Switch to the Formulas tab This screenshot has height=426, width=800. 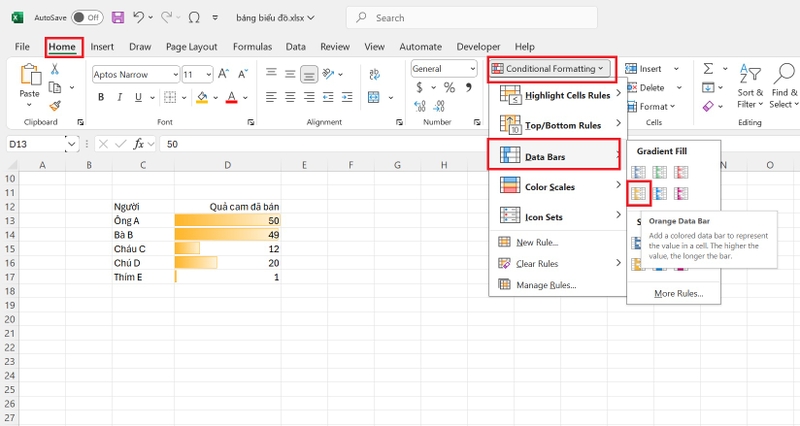click(253, 46)
